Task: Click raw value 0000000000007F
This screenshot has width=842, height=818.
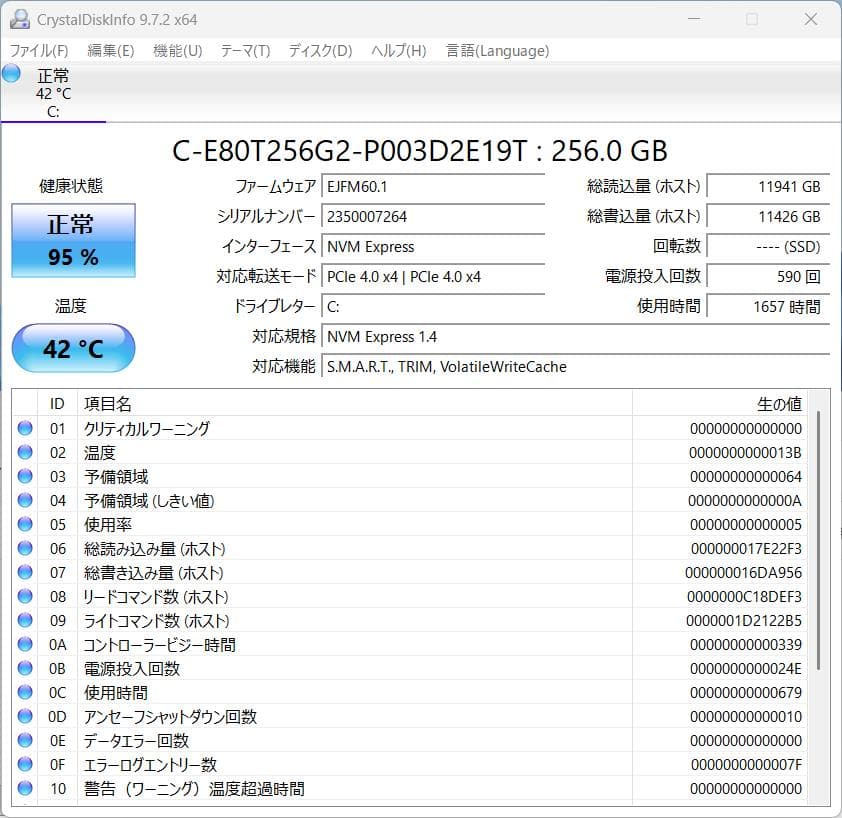Action: pos(746,765)
